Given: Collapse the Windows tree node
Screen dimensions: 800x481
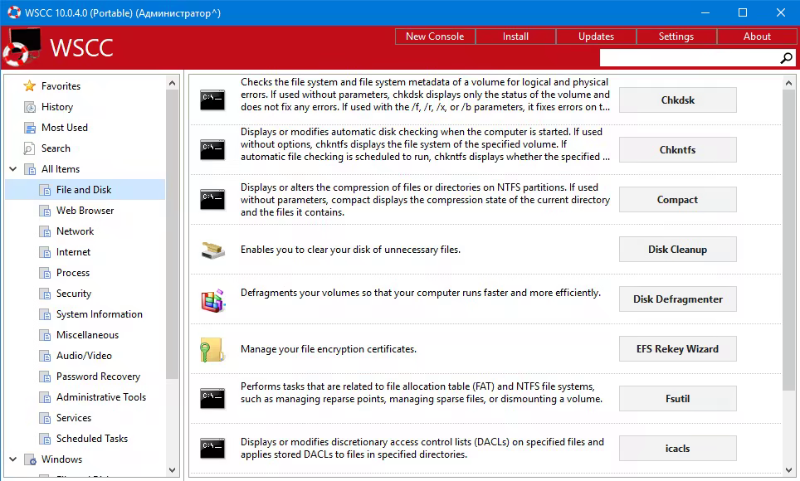Looking at the screenshot, I should click(13, 459).
